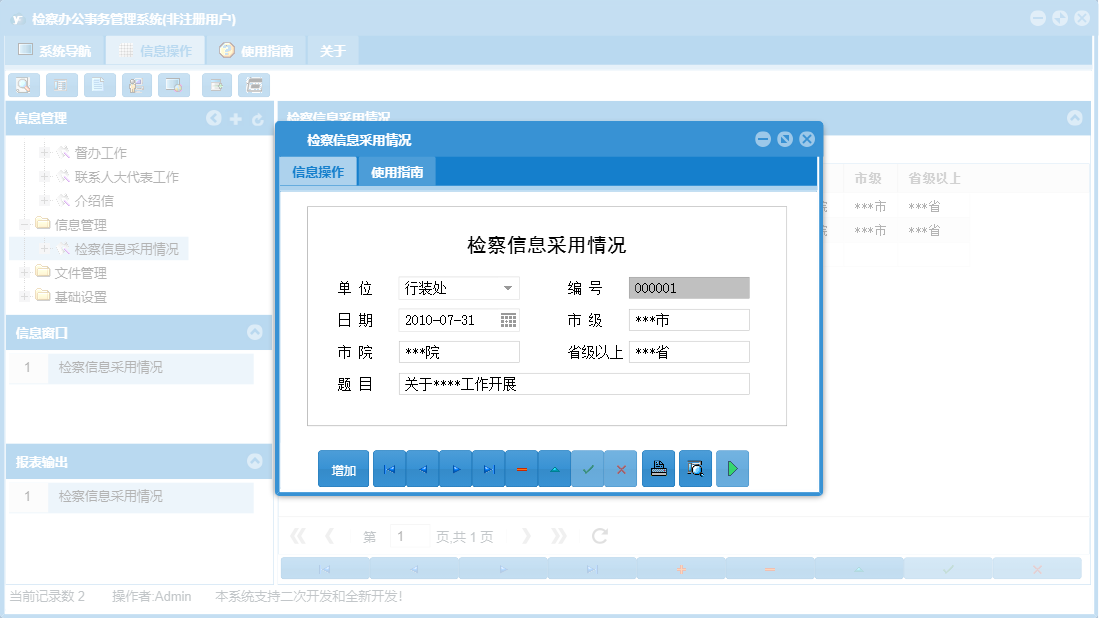Open print preview in the dialog toolbar
This screenshot has width=1099, height=618.
click(695, 468)
